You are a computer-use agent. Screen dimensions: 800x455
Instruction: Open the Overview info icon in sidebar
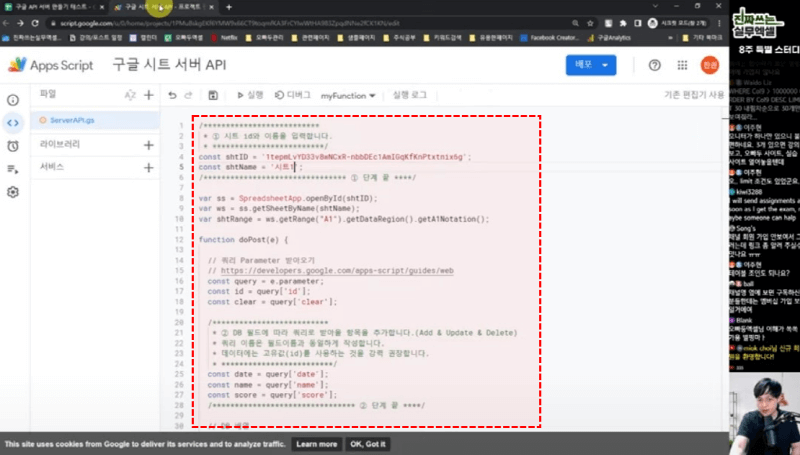(x=13, y=100)
